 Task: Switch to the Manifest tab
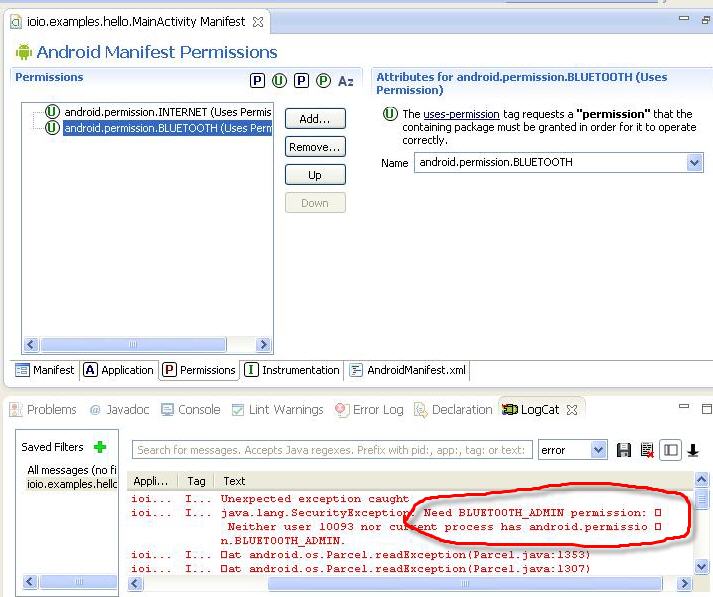[x=45, y=370]
